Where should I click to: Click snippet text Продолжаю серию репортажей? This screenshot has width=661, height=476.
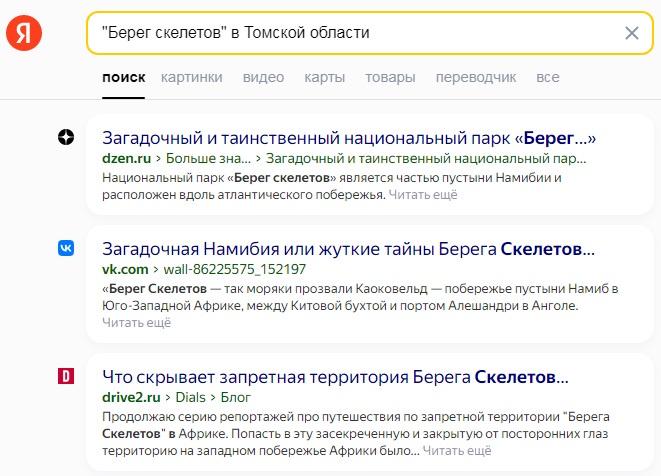198,417
